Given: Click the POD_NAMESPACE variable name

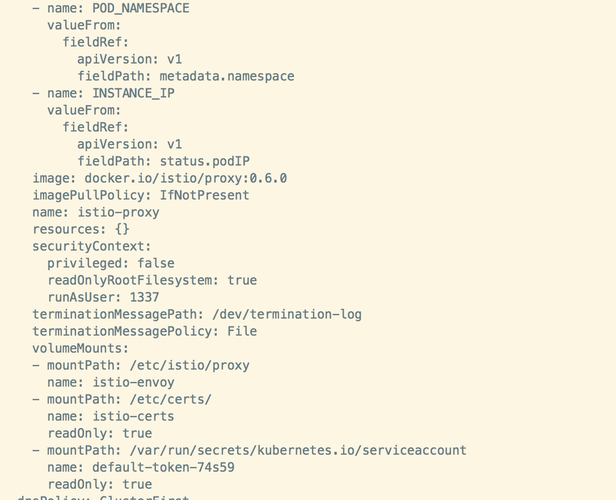Looking at the screenshot, I should (140, 8).
